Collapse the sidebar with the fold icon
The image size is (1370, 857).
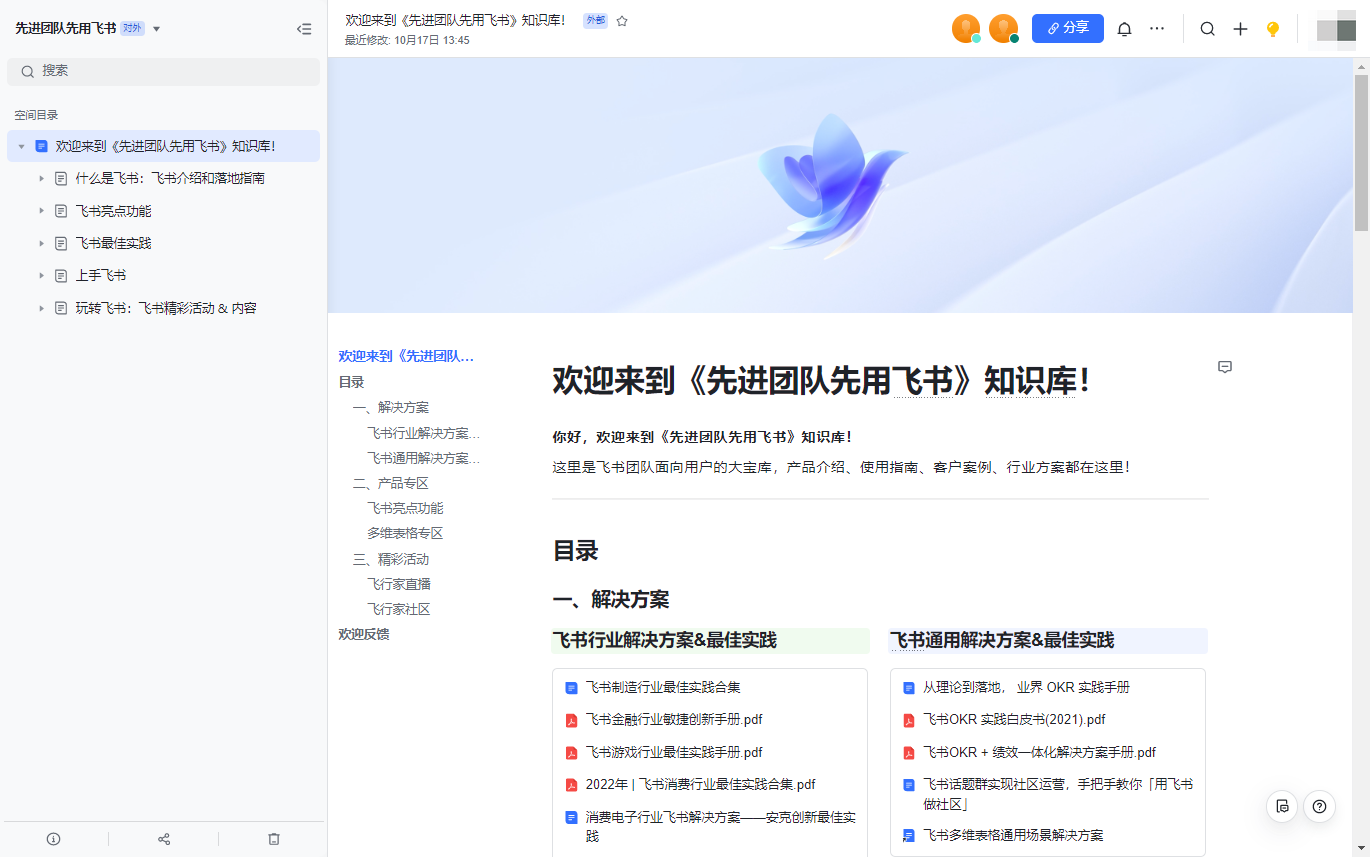coord(304,29)
